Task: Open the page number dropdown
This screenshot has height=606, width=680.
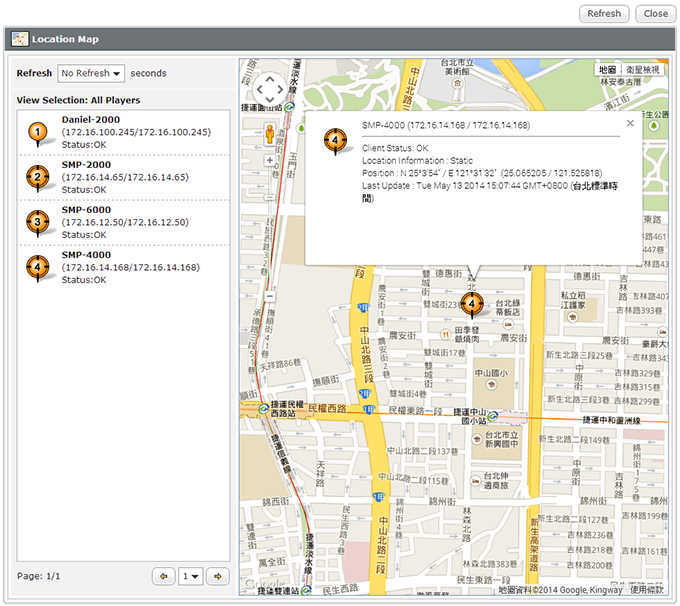Action: coord(190,576)
